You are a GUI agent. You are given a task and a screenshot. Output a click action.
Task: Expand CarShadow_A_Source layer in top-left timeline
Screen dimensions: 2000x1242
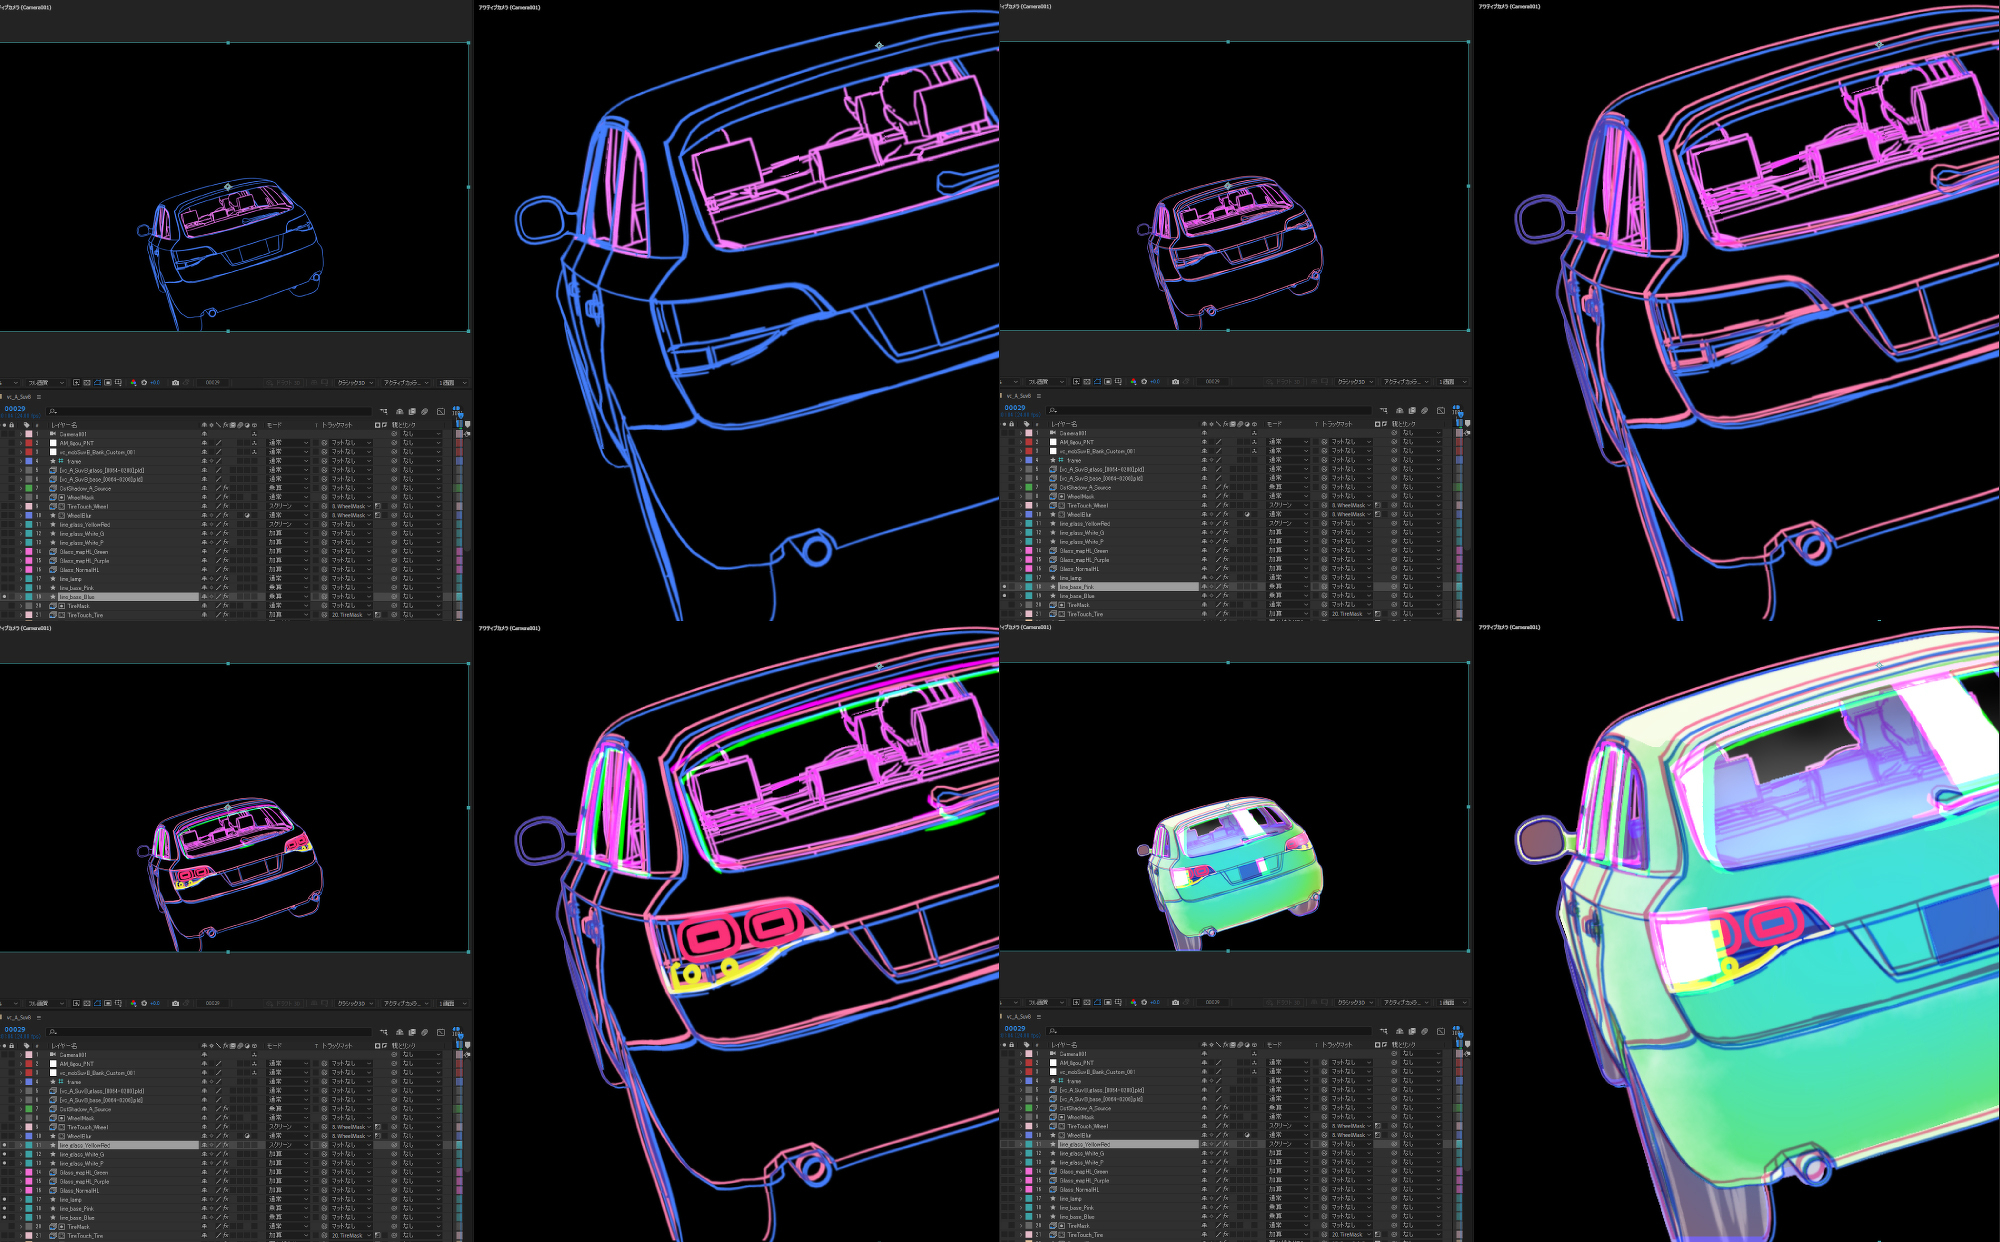coord(21,488)
